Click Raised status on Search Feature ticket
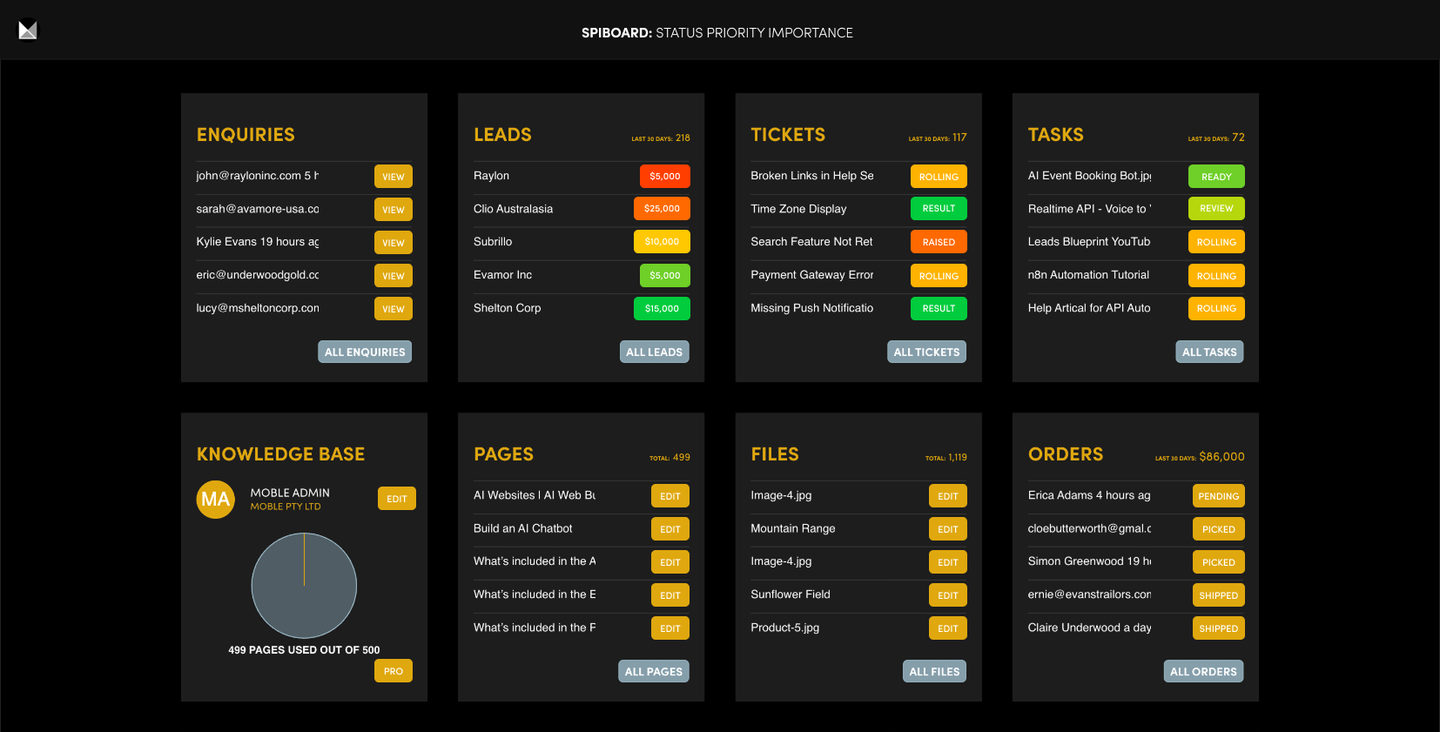This screenshot has width=1440, height=732. (x=938, y=242)
